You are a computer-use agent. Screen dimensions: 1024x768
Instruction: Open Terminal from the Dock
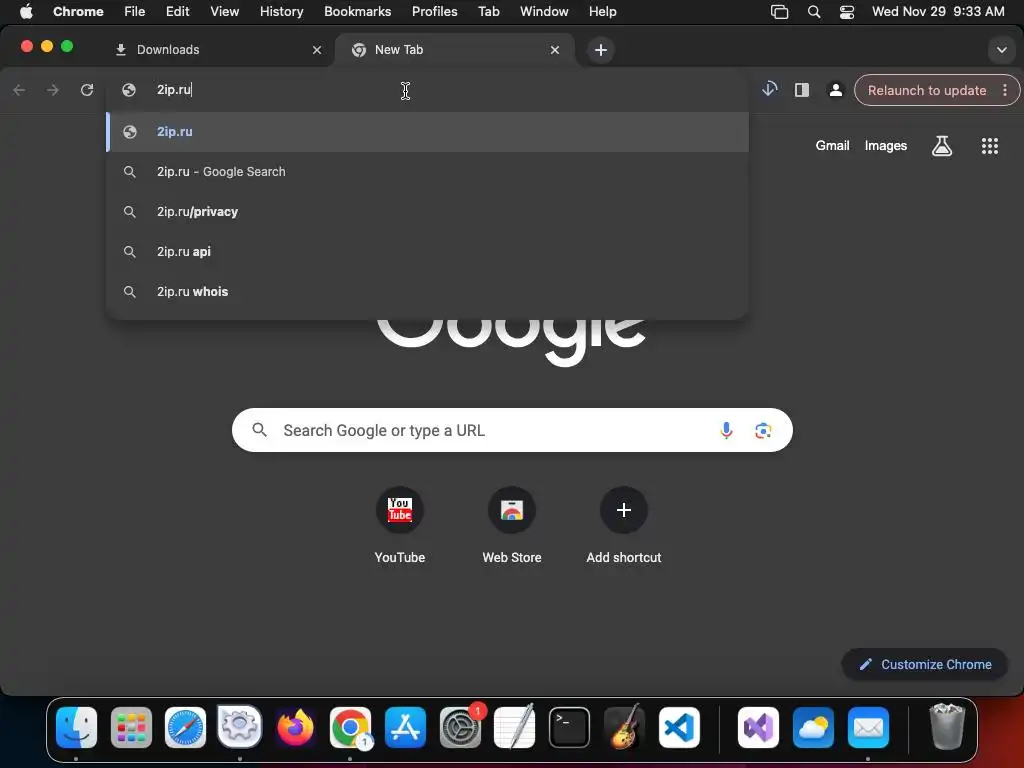click(569, 727)
